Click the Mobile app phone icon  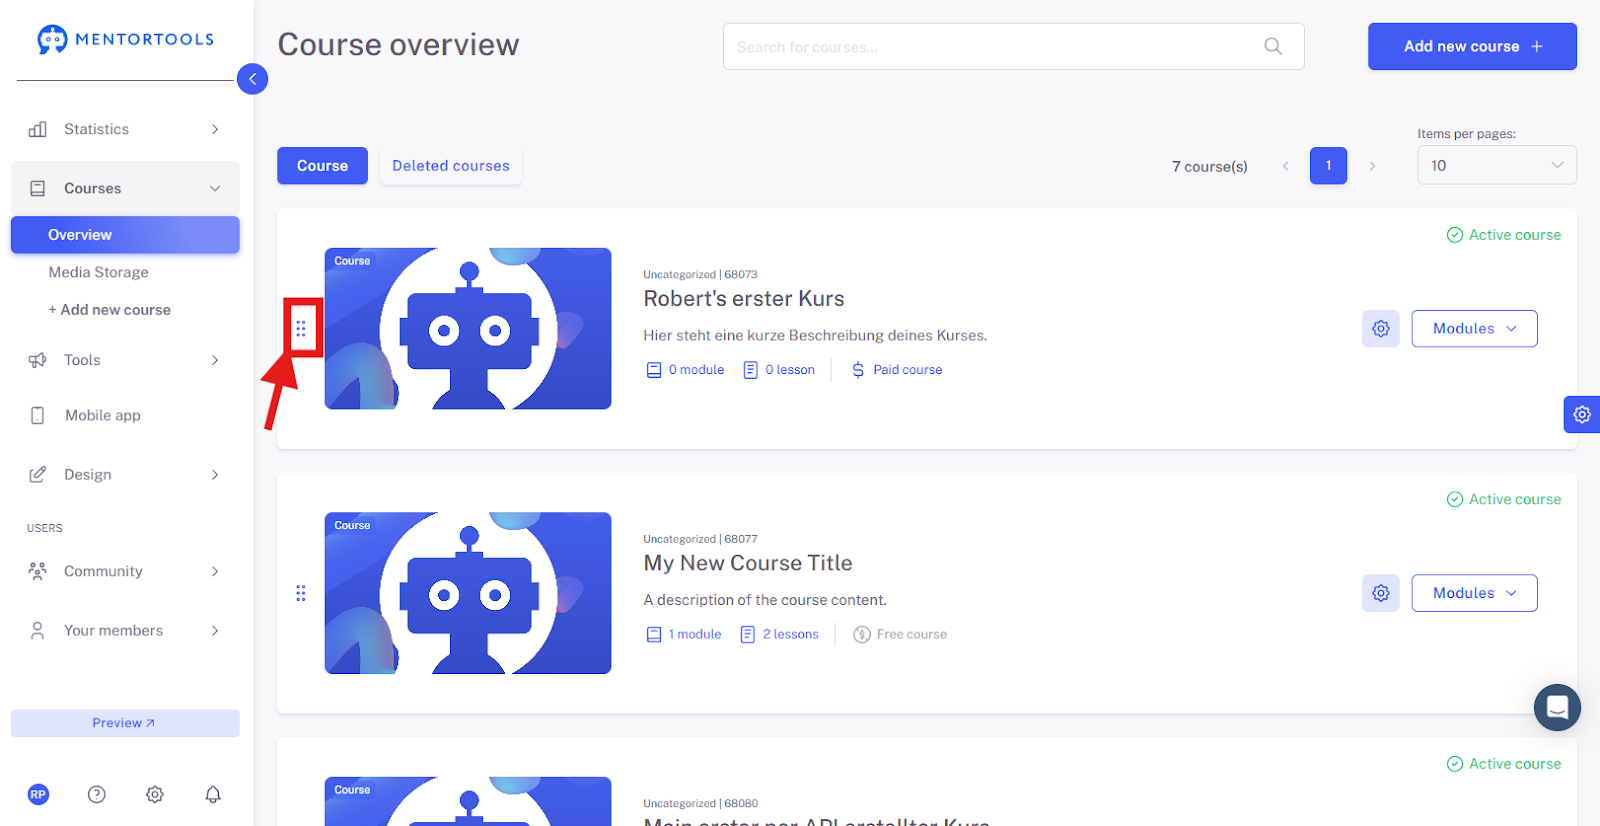(38, 415)
